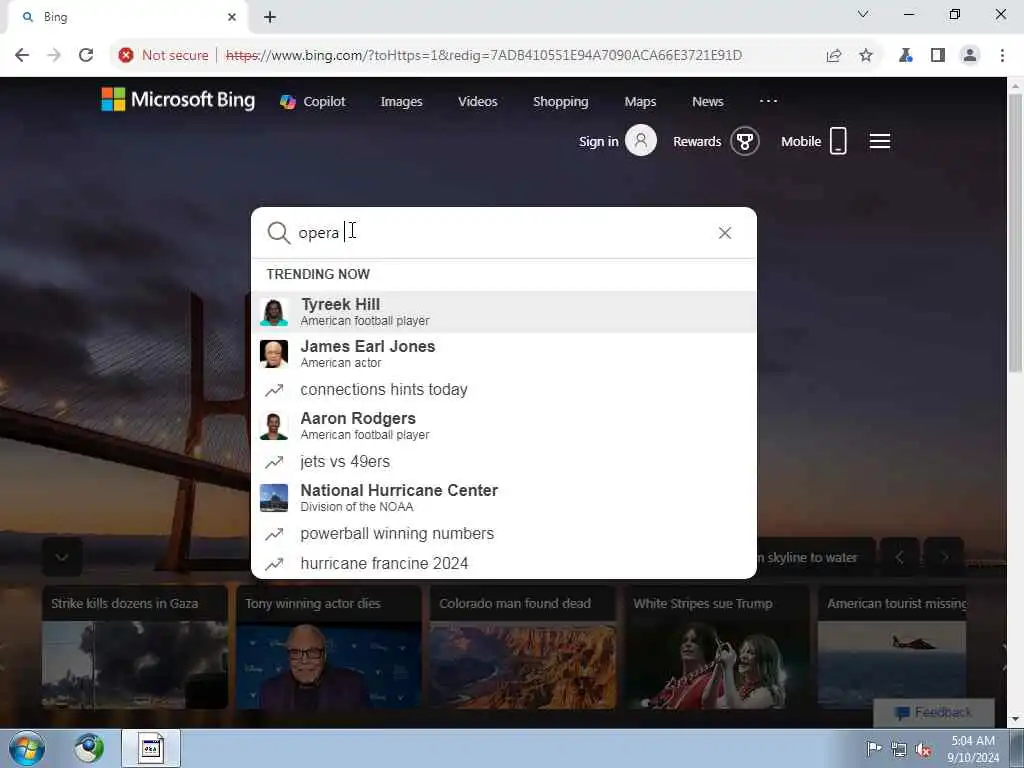Click the Feedback button
The width and height of the screenshot is (1024, 768).
(934, 712)
